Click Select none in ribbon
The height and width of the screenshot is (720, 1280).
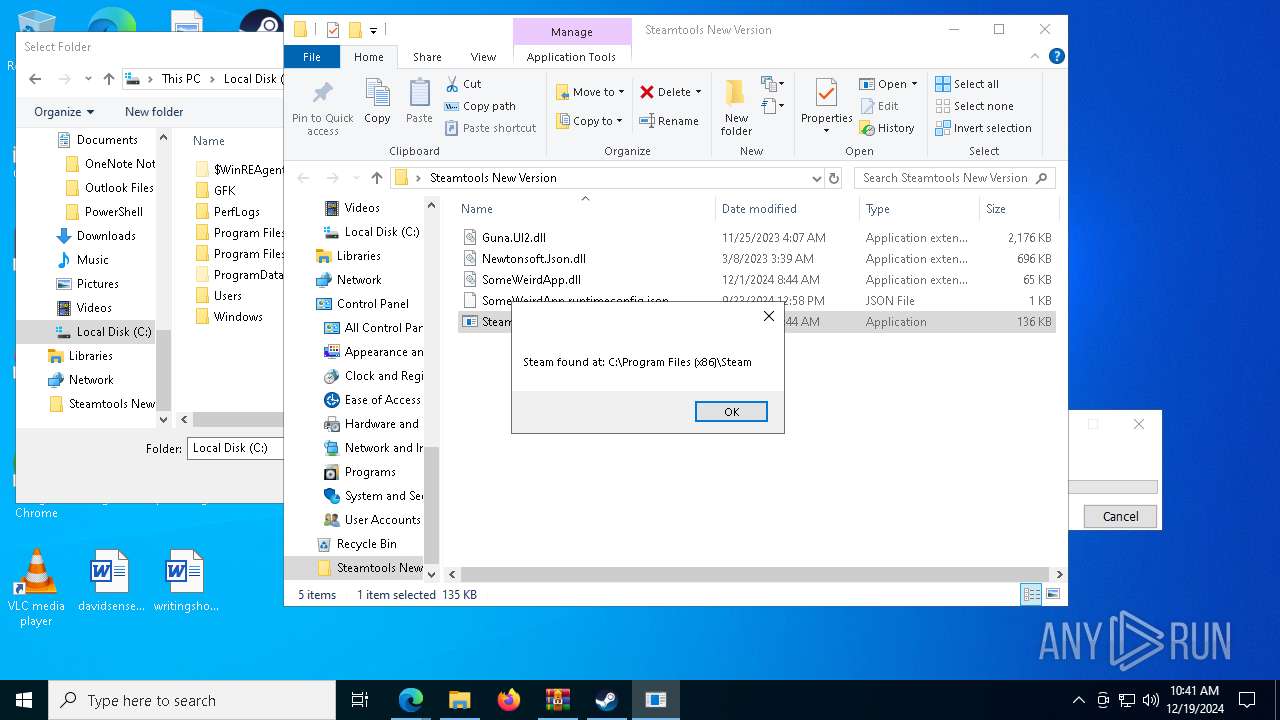coord(975,106)
